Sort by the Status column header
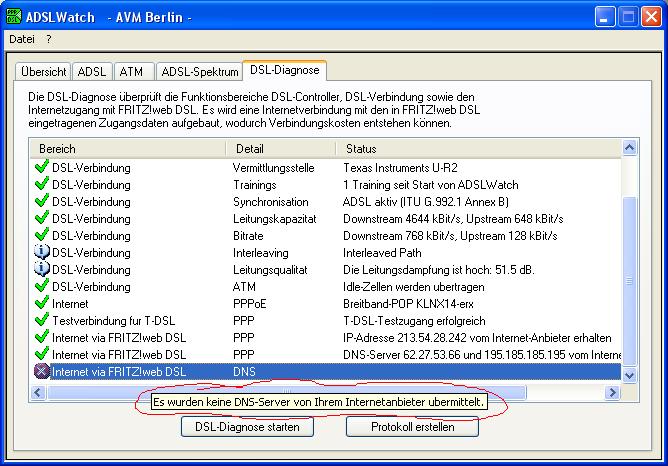The height and width of the screenshot is (466, 668). point(479,149)
